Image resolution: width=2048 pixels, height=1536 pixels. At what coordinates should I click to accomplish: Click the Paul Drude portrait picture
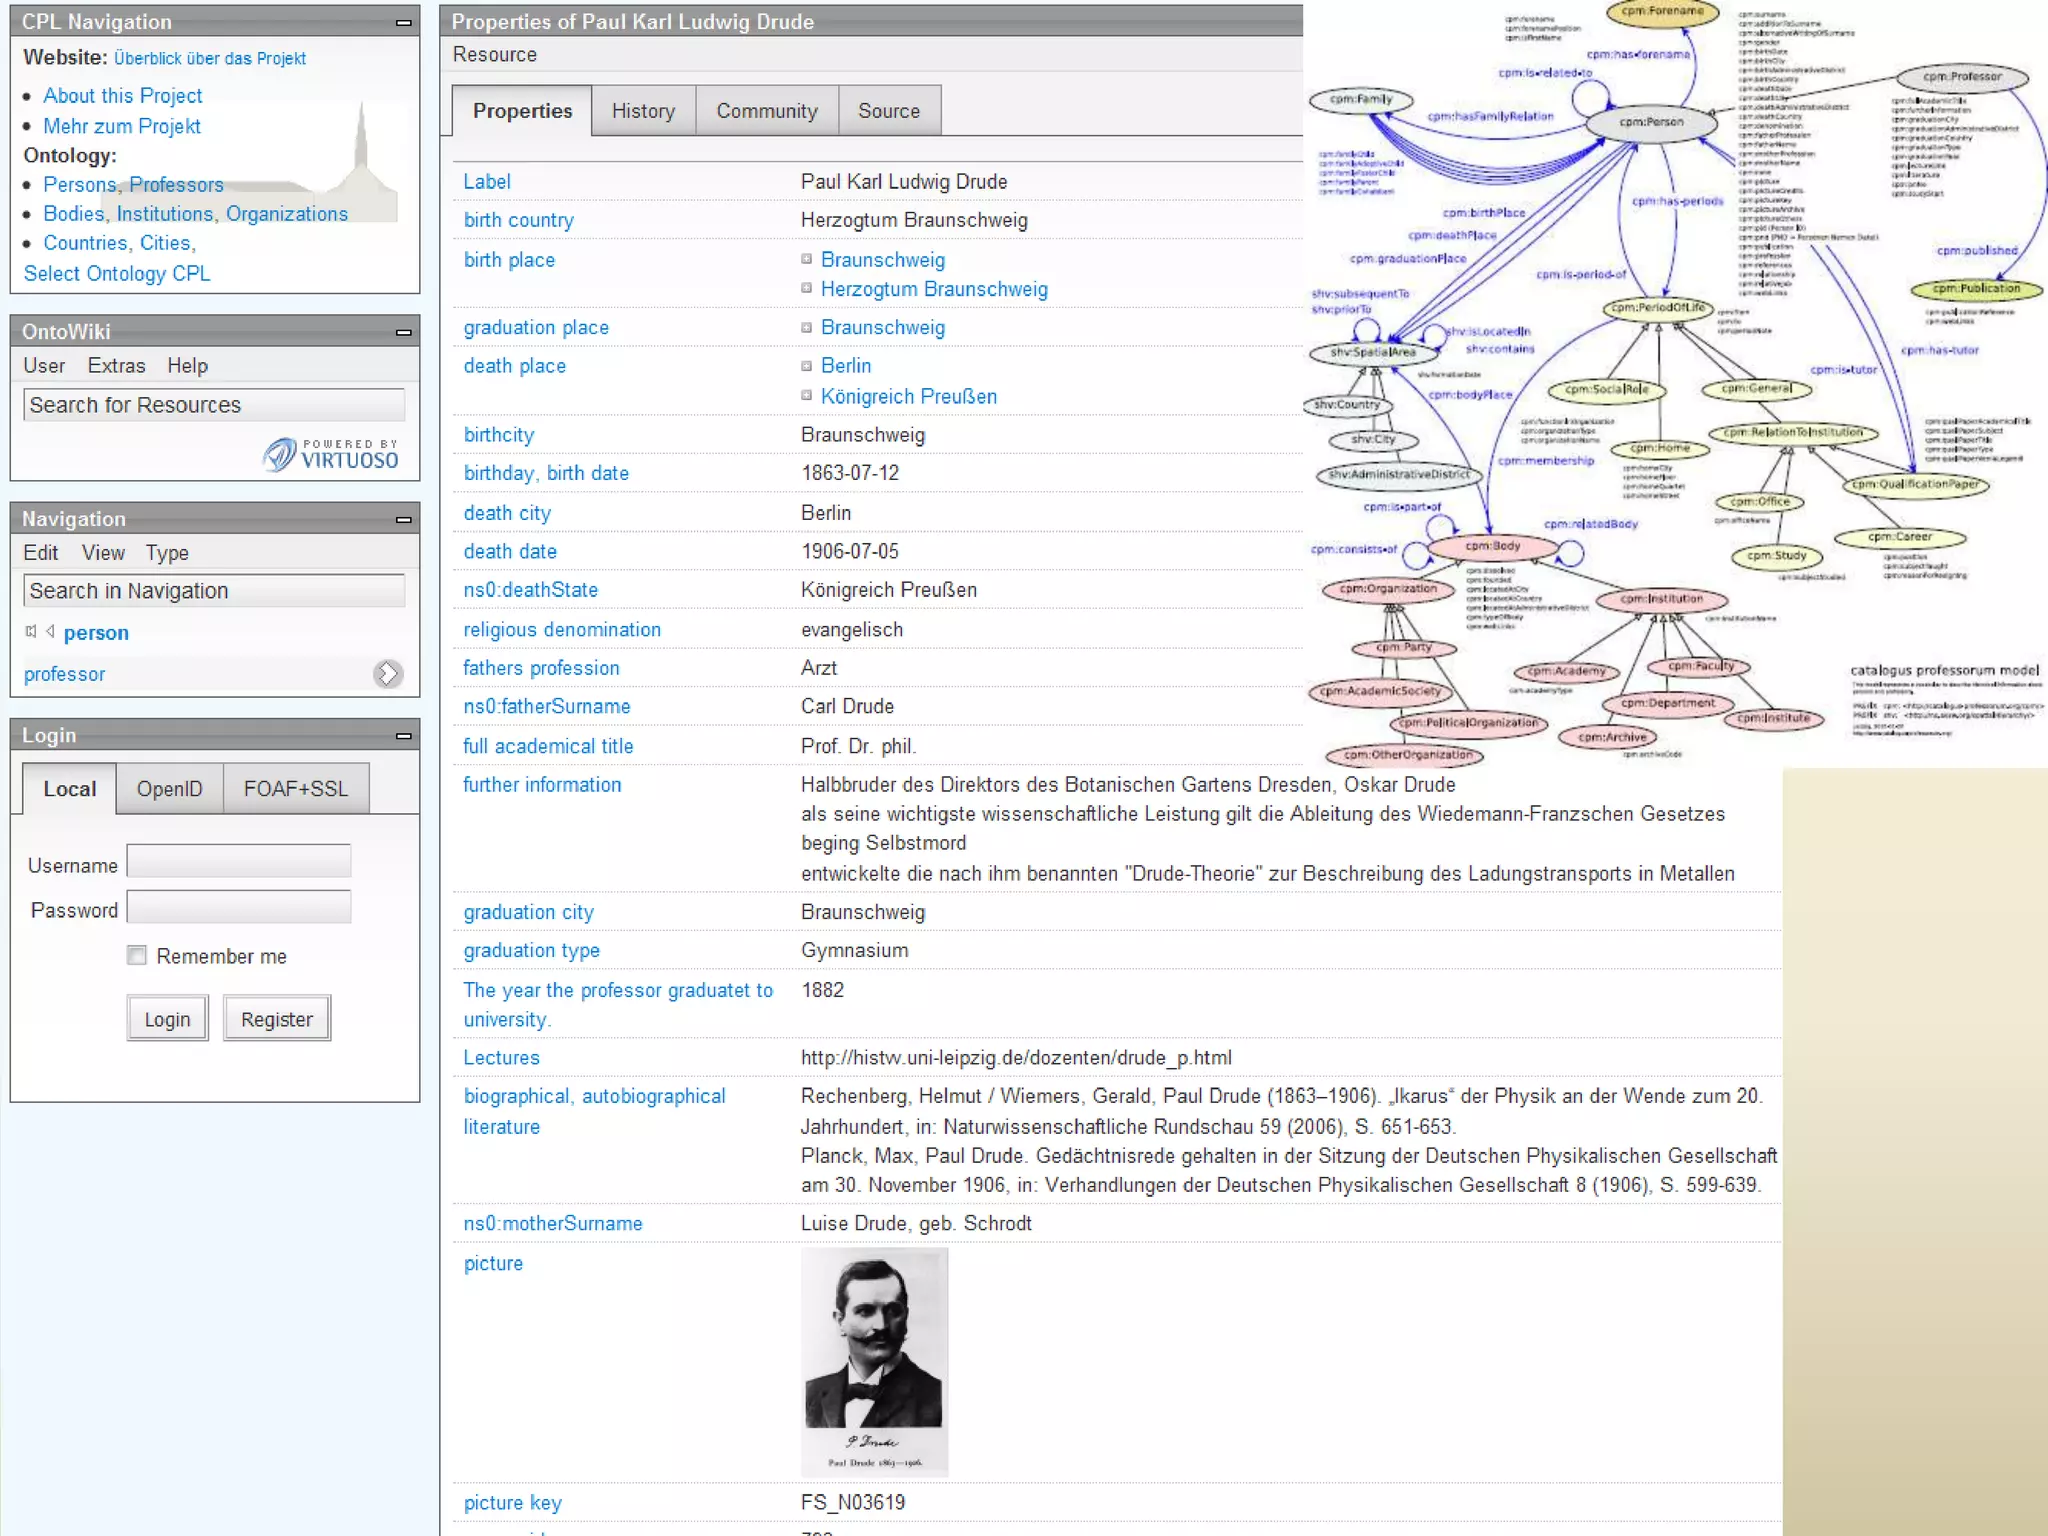pos(874,1362)
